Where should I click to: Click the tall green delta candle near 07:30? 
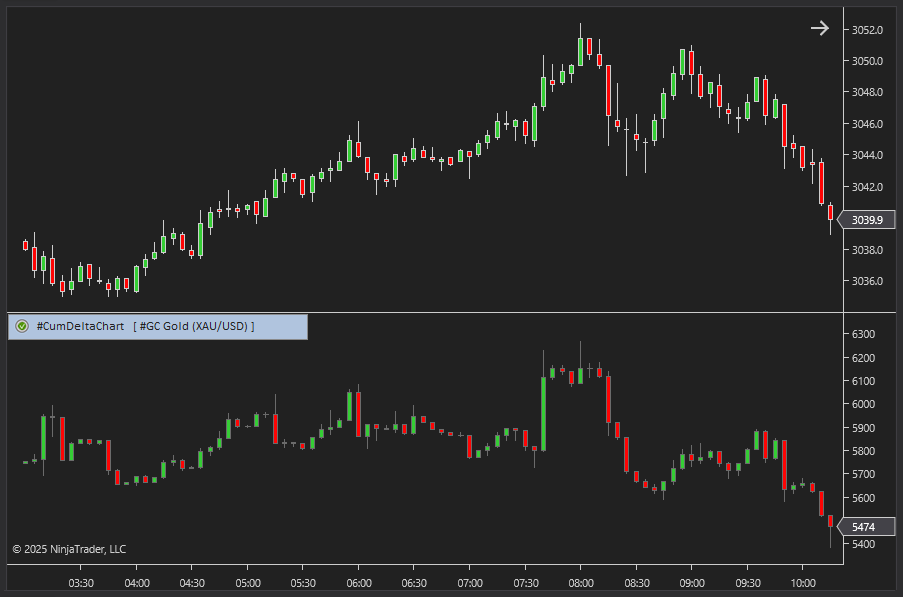pos(543,412)
